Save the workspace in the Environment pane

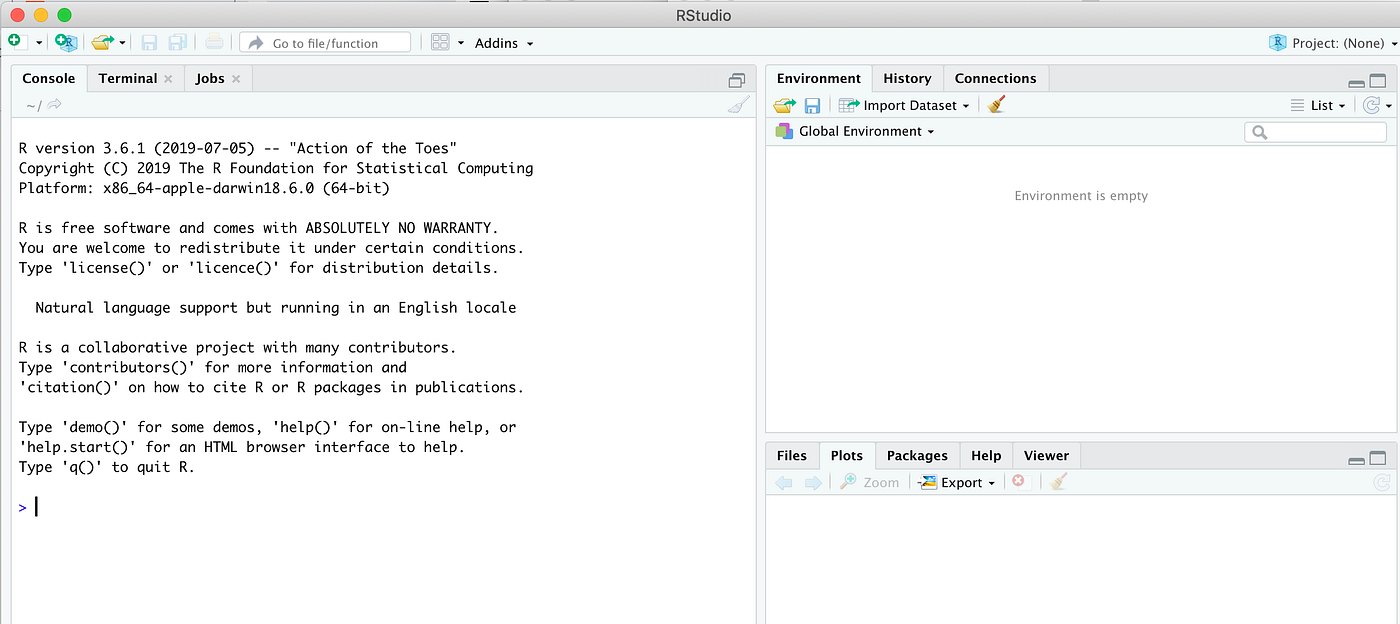pos(812,104)
